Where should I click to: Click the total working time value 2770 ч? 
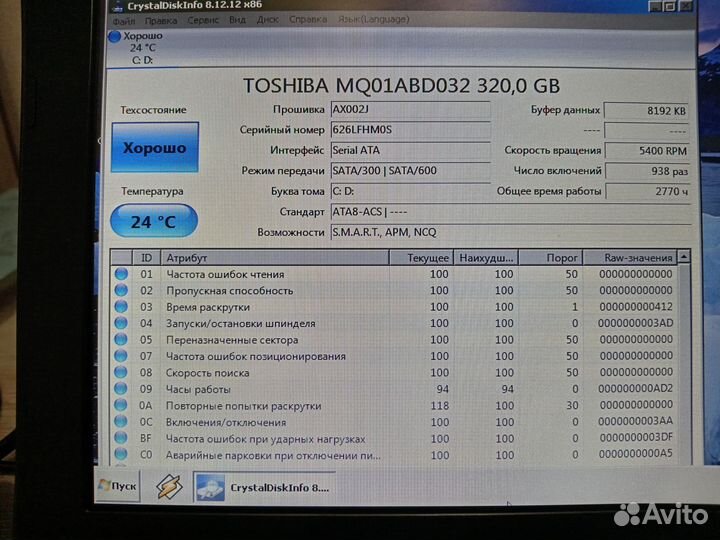[x=647, y=191]
